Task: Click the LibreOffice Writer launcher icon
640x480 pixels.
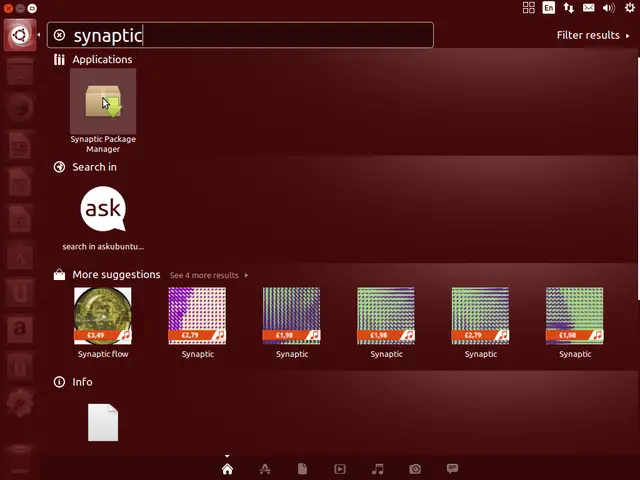Action: click(20, 145)
